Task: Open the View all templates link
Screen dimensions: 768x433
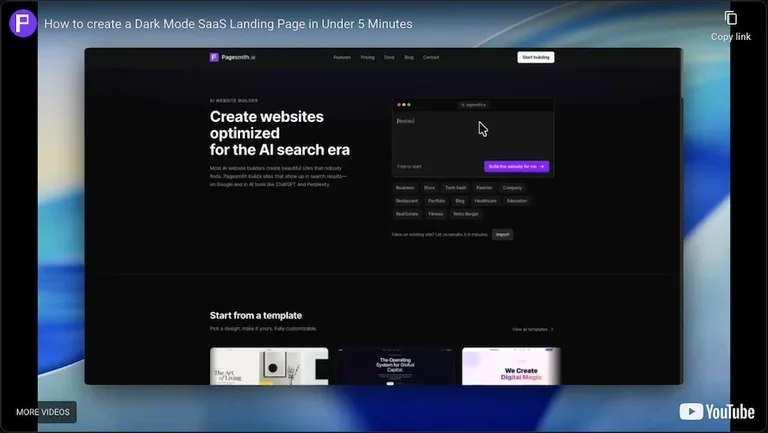Action: click(532, 329)
